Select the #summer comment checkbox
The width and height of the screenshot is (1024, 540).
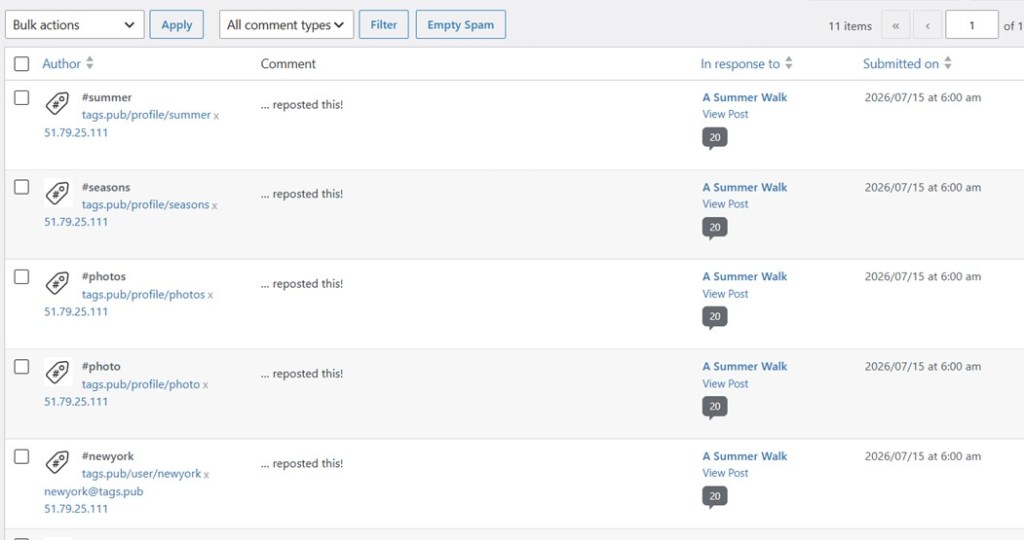(22, 97)
